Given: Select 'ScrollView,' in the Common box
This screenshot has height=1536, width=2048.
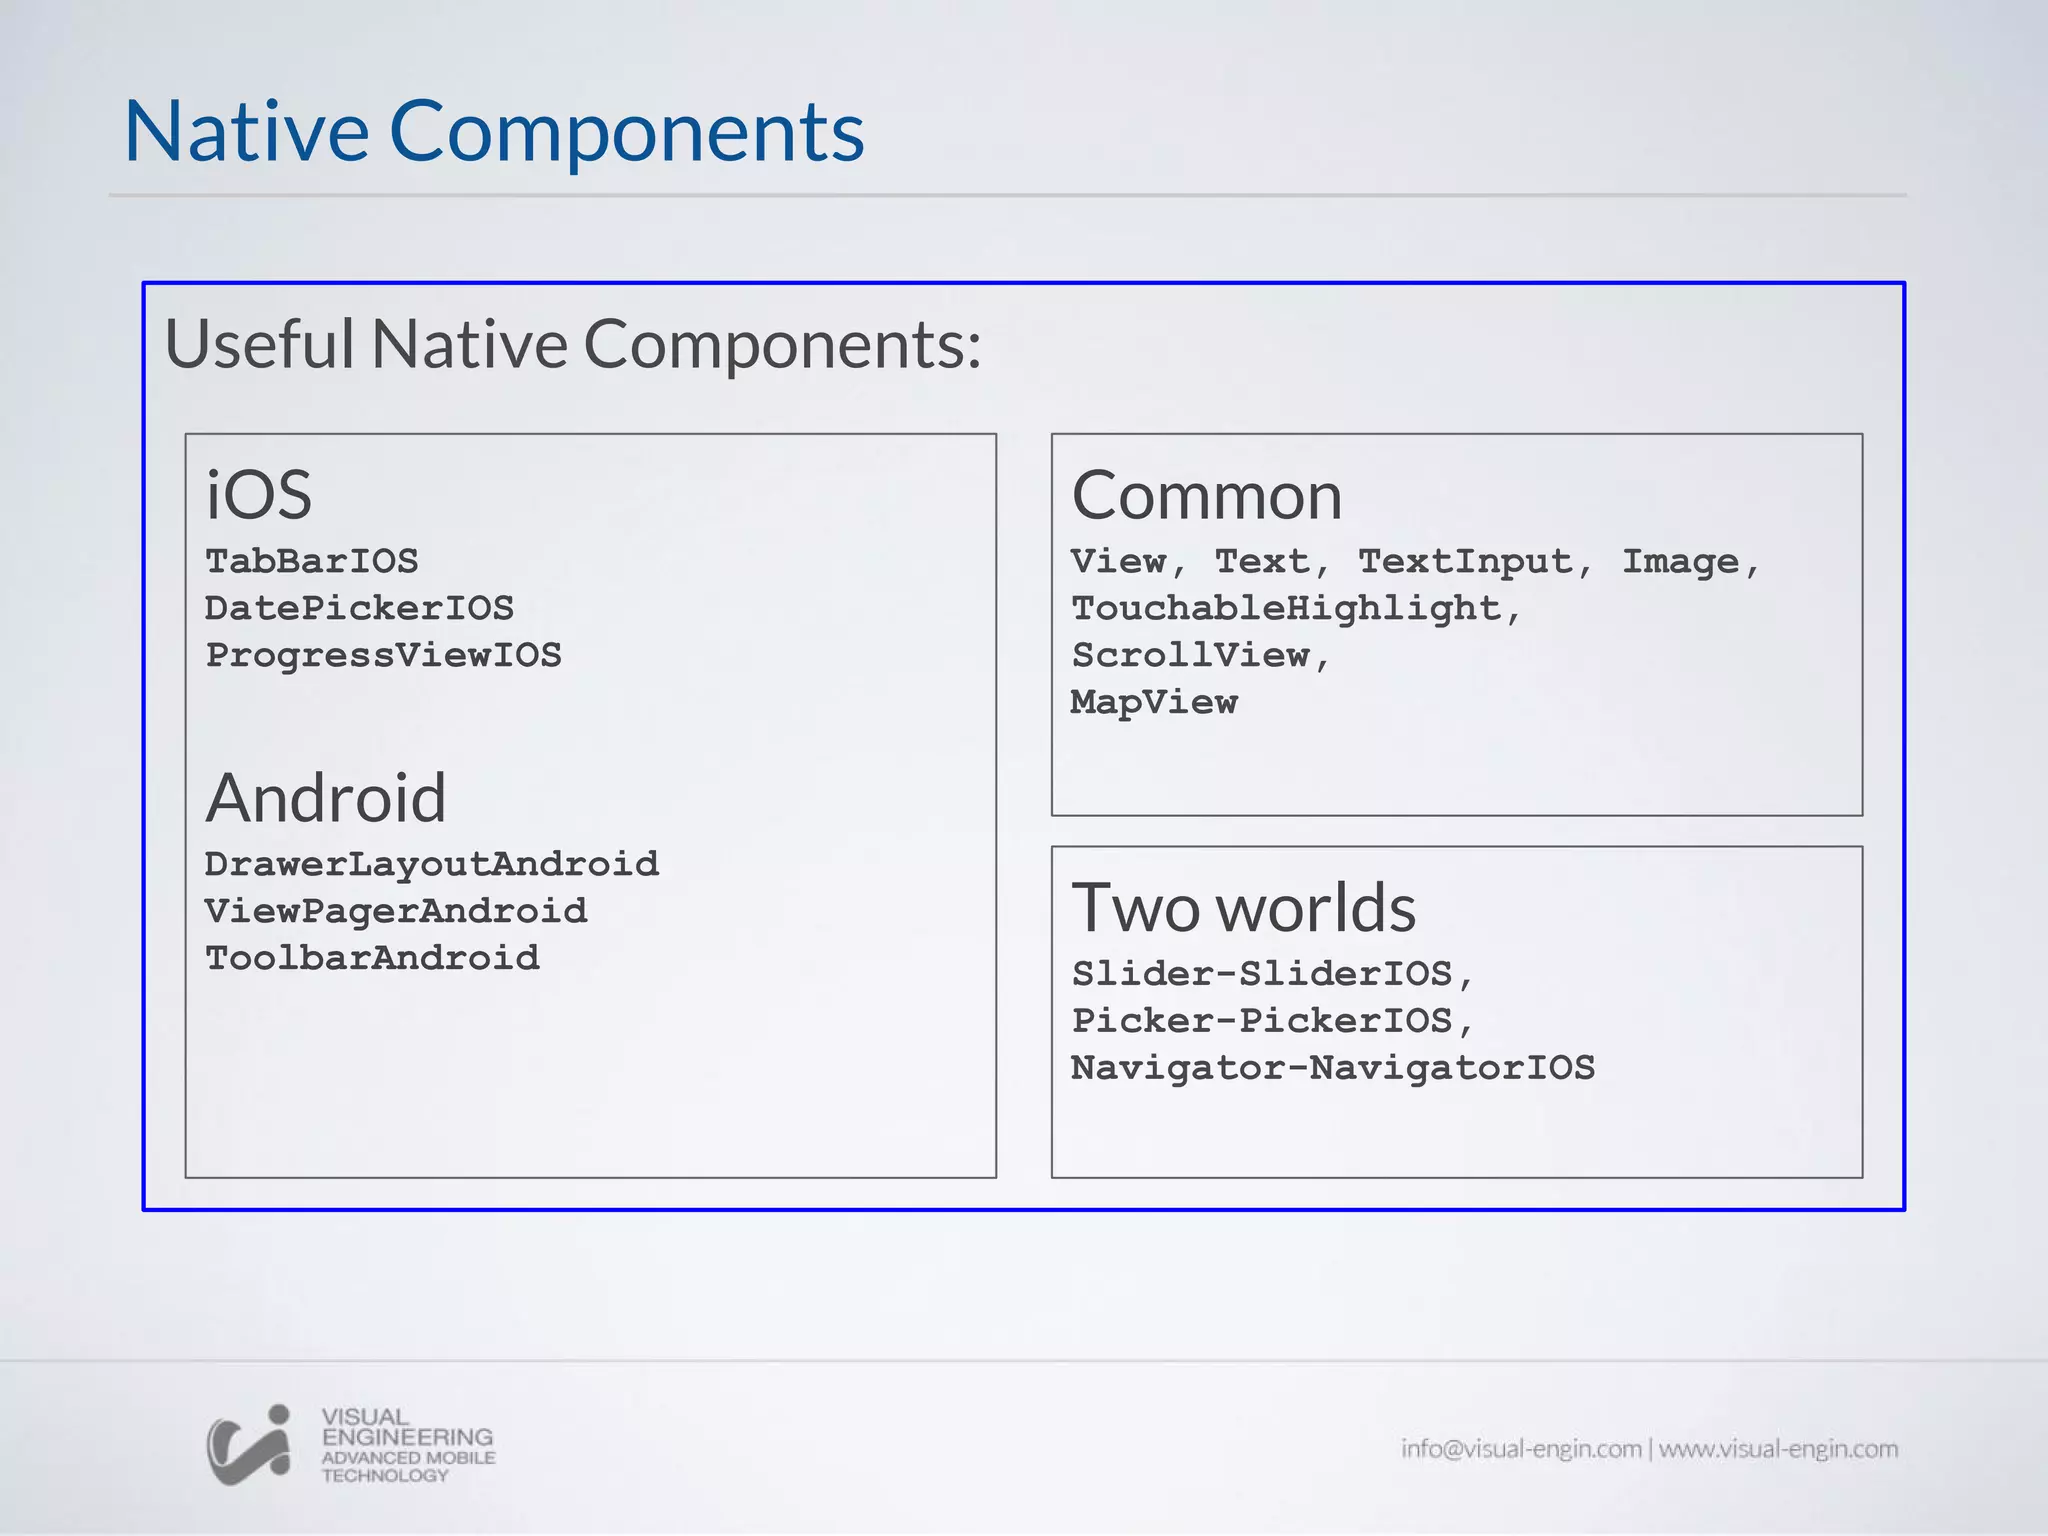Looking at the screenshot, I should (1200, 656).
